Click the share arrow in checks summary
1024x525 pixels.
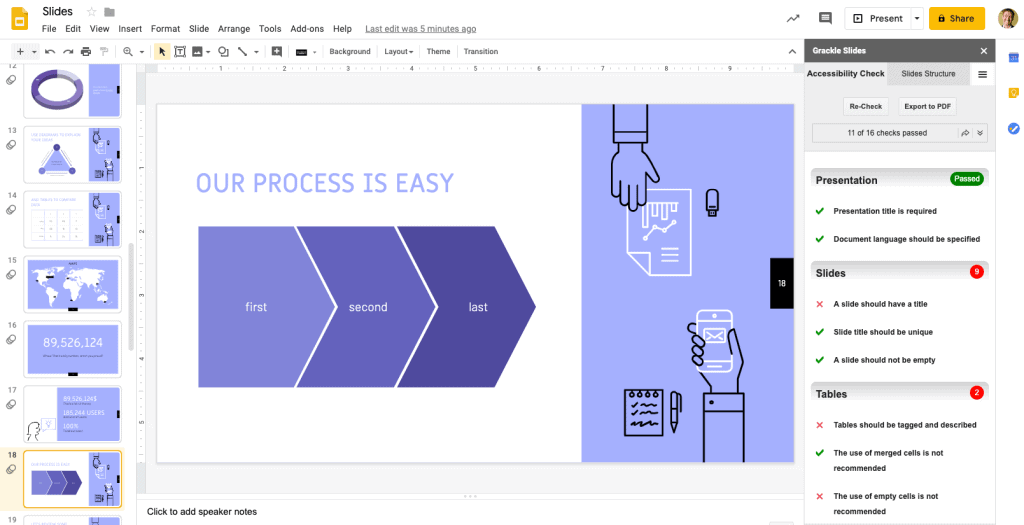(965, 133)
